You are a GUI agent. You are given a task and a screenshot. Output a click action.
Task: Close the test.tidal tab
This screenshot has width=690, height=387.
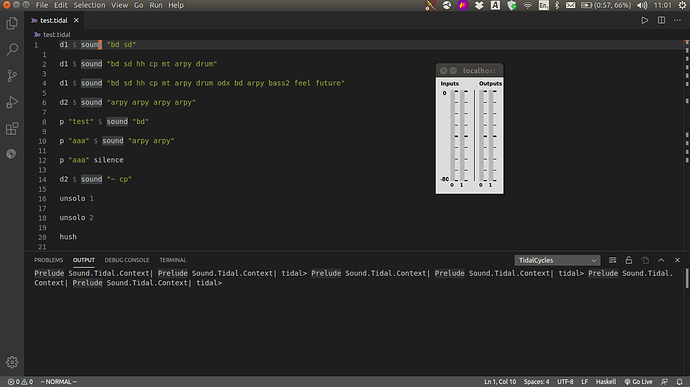point(76,20)
